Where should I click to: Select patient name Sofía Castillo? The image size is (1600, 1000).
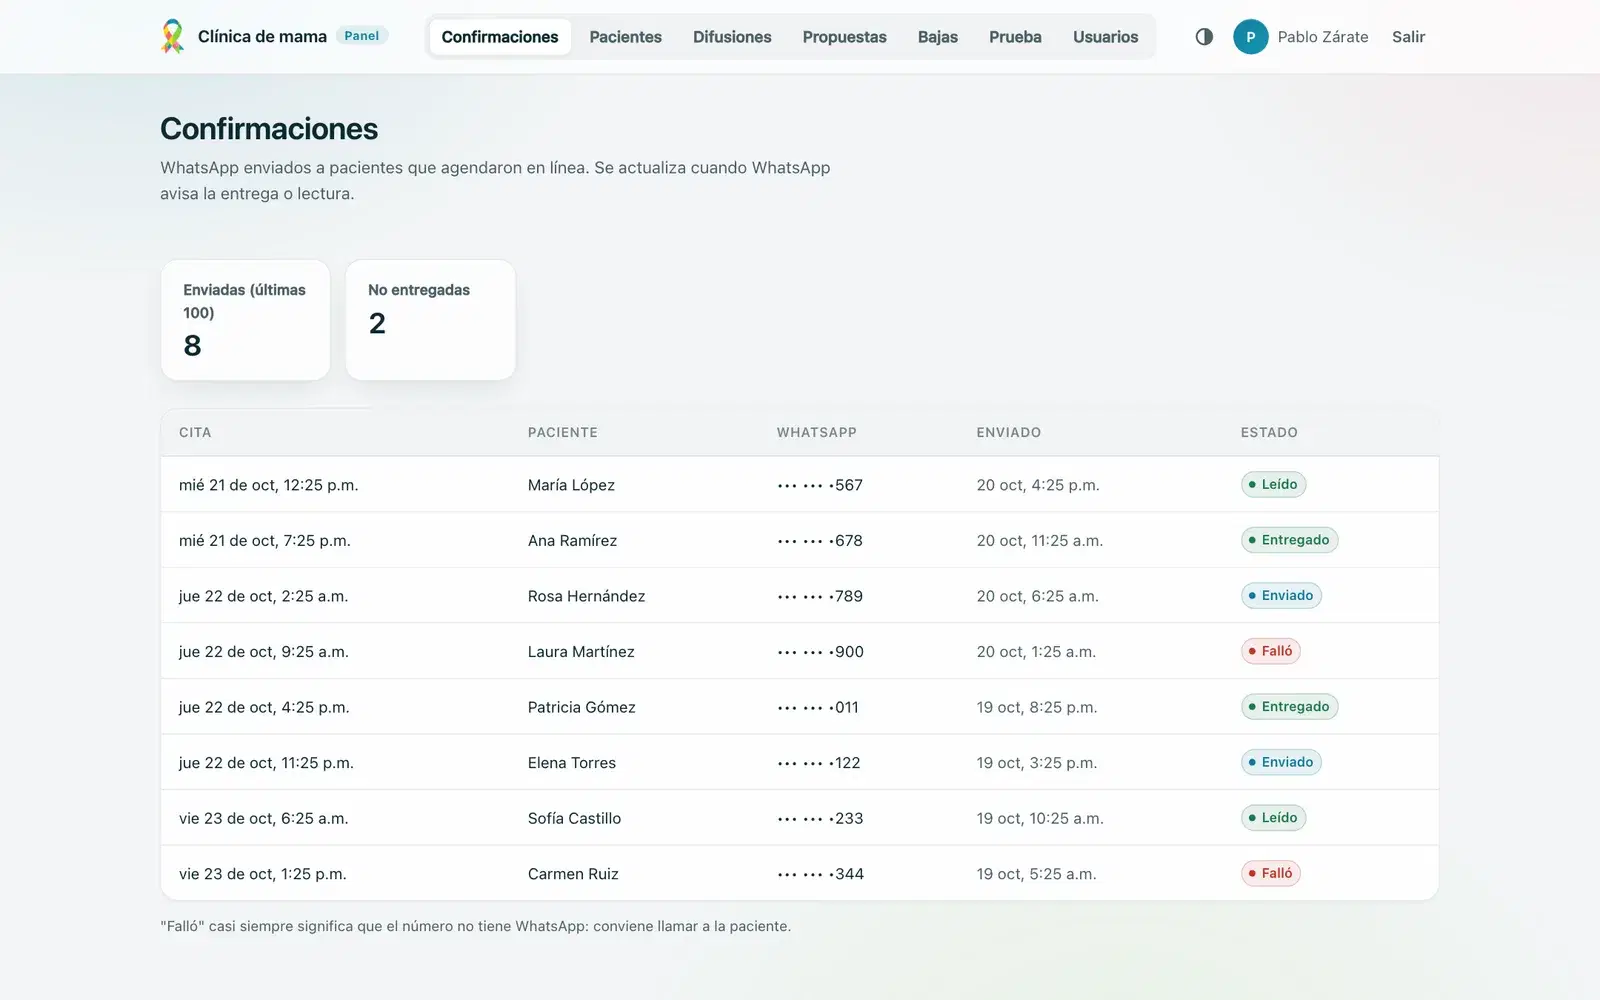pyautogui.click(x=574, y=818)
